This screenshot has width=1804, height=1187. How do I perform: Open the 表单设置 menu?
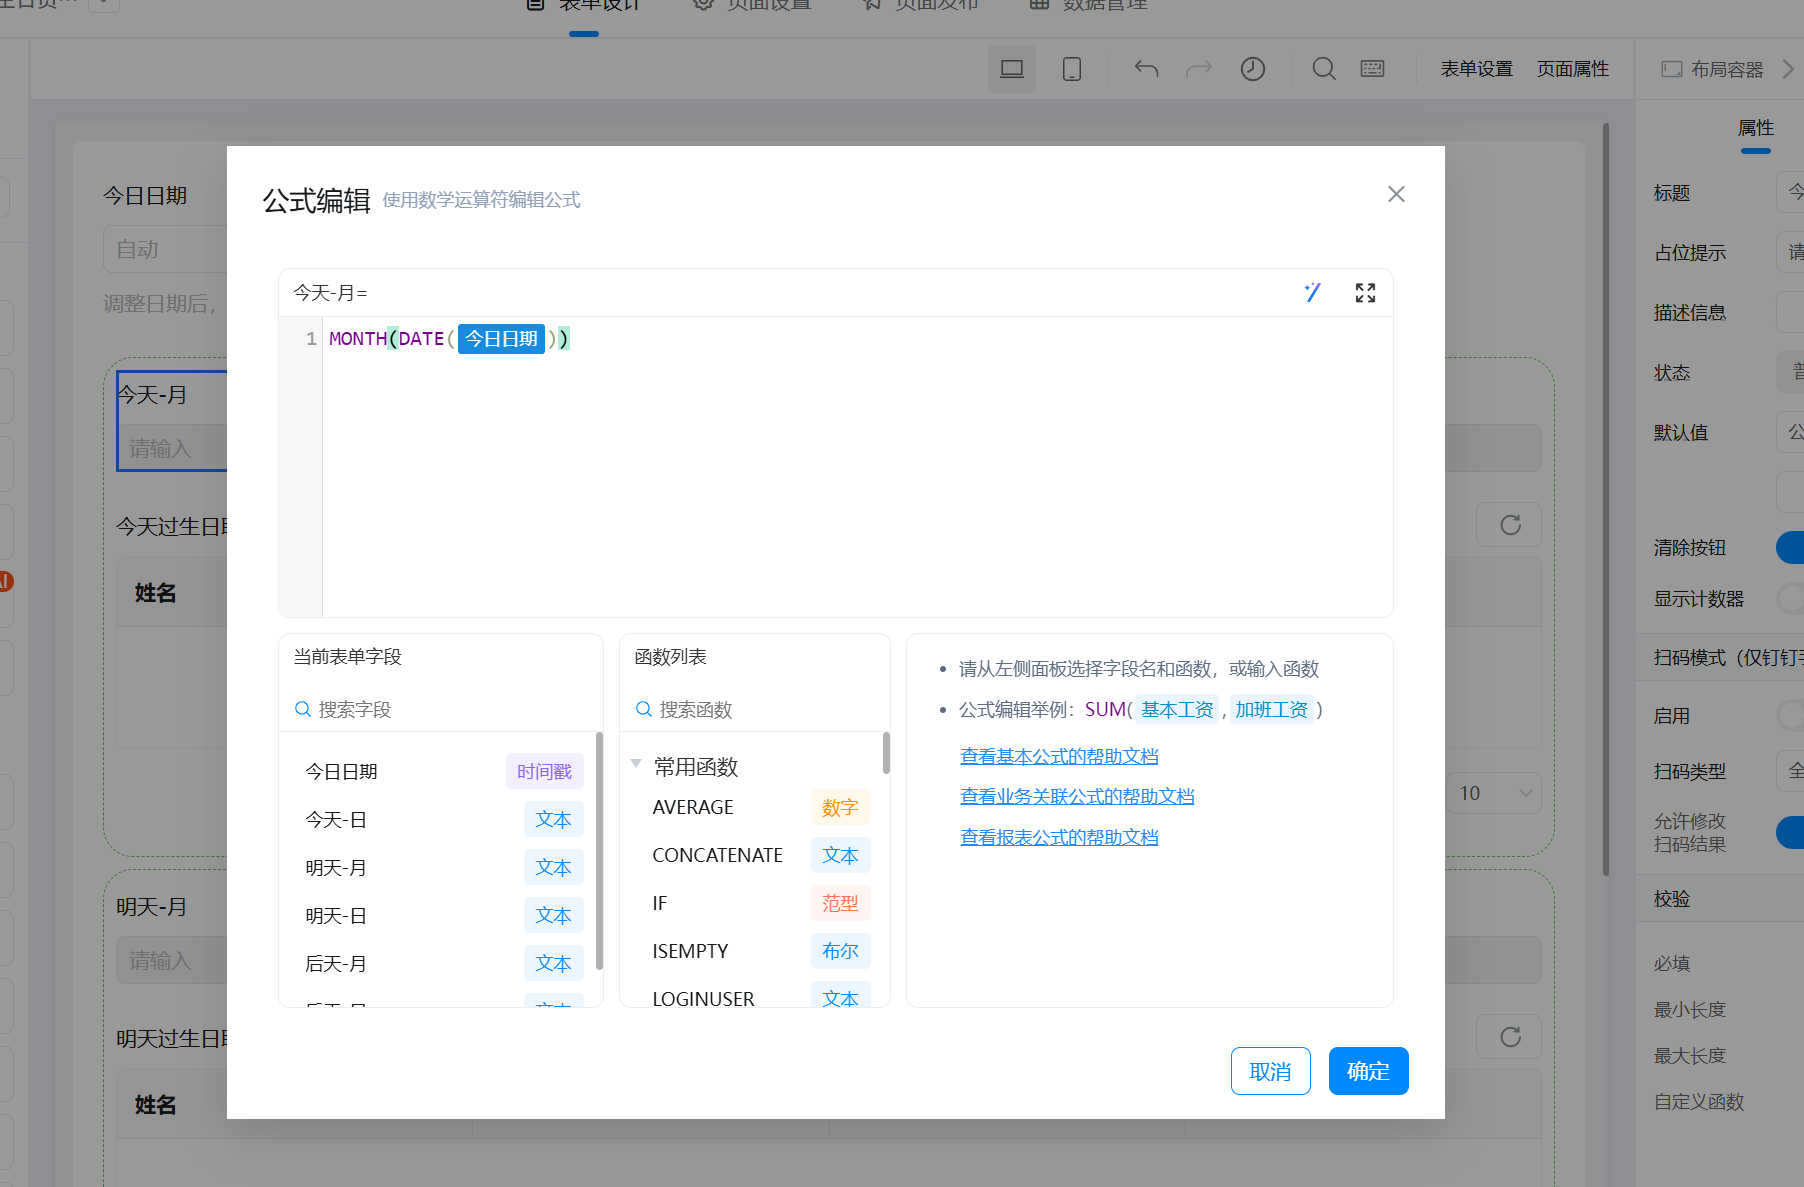[1476, 69]
